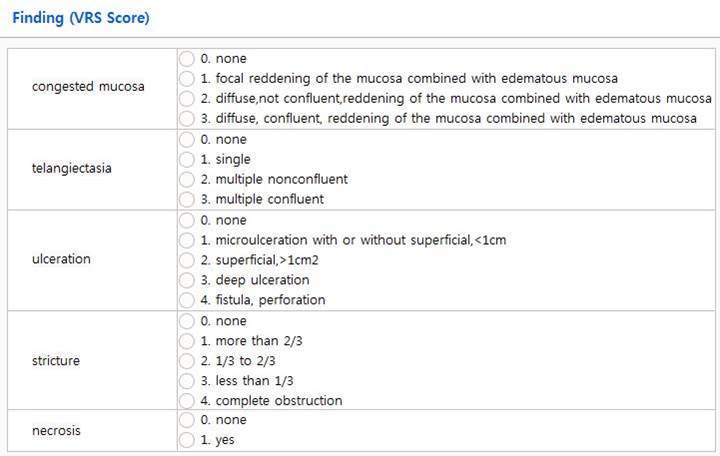The height and width of the screenshot is (456, 720).
Task: Pick deep ulceration option
Action: point(187,280)
